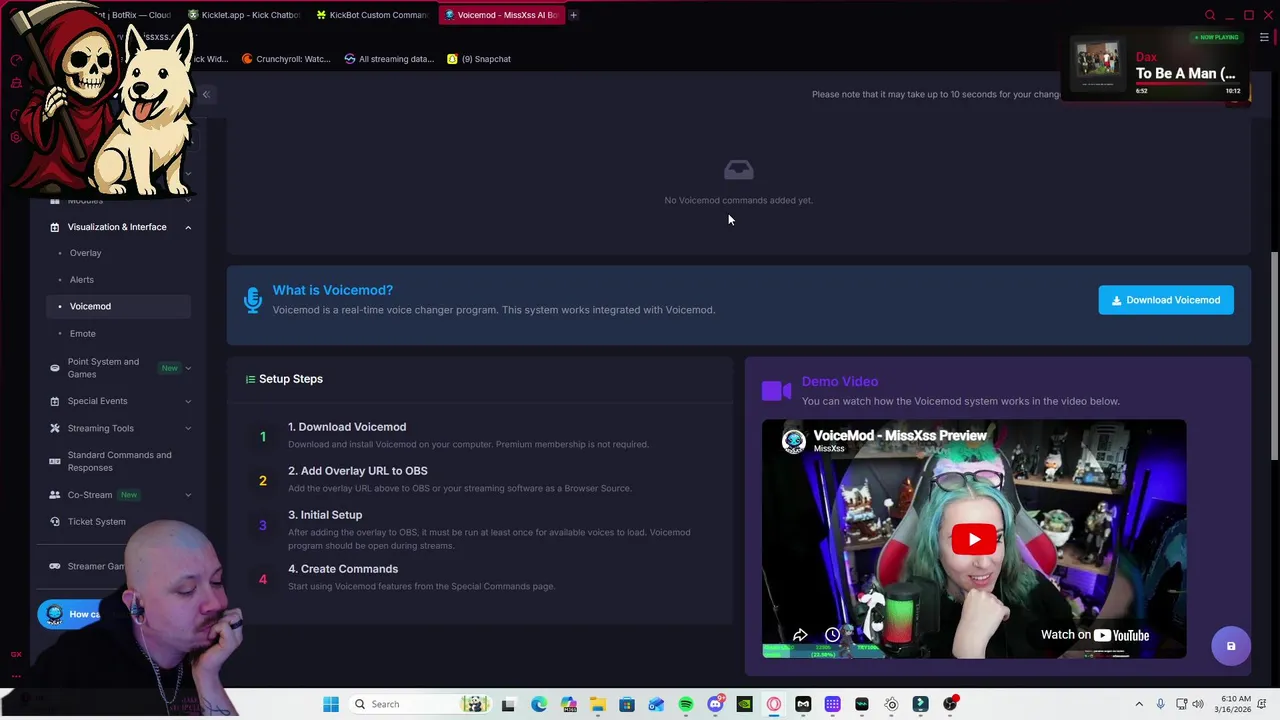The image size is (1280, 720).
Task: Play the VoiceMod demo YouTube video
Action: [974, 540]
